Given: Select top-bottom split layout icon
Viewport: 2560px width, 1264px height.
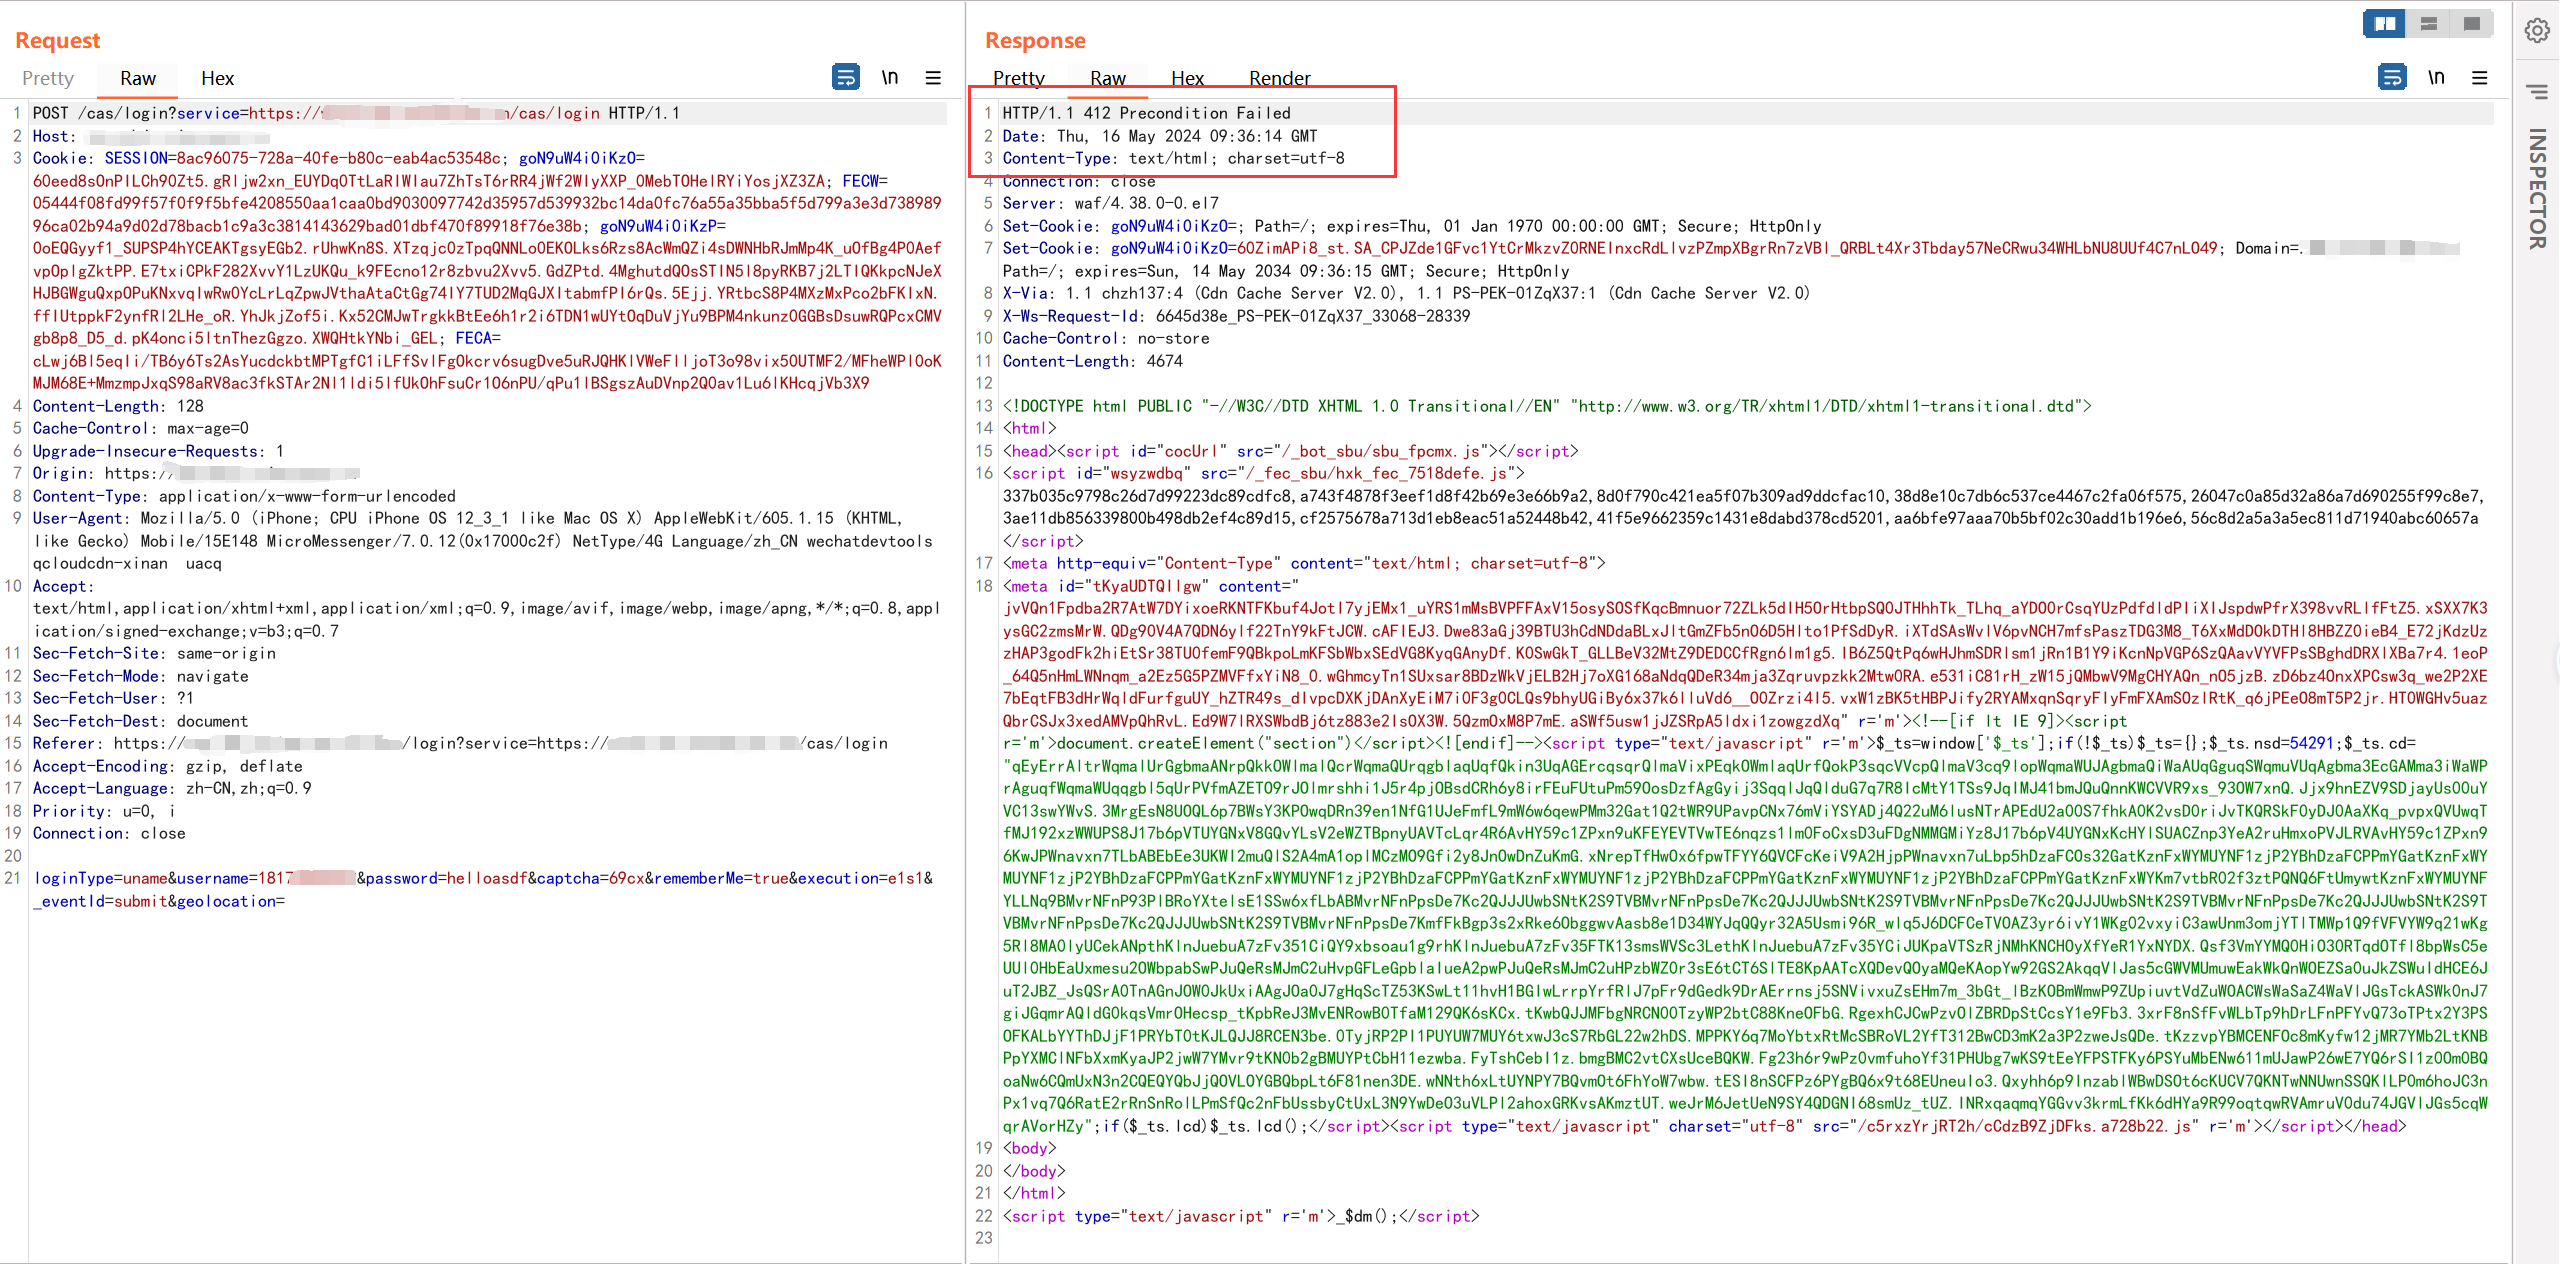Looking at the screenshot, I should click(x=2428, y=23).
